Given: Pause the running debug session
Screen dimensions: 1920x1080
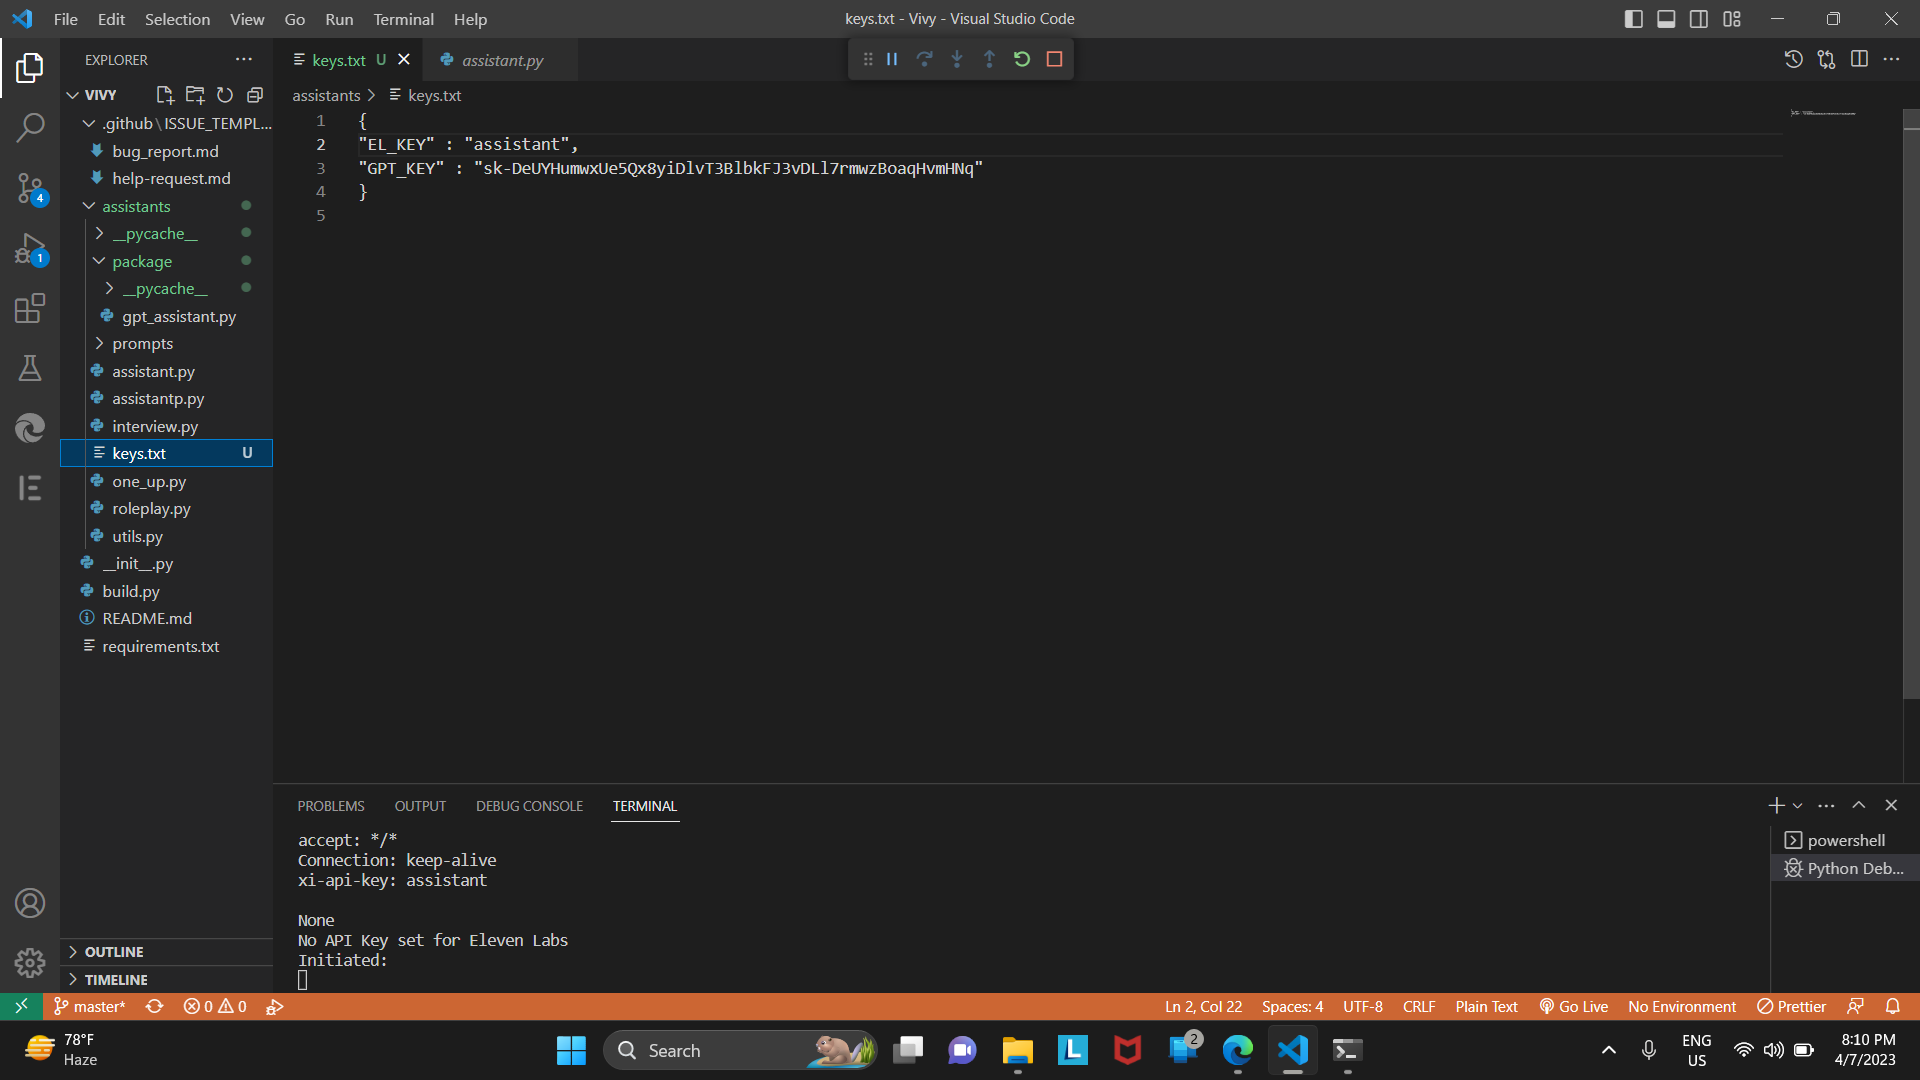Looking at the screenshot, I should (x=891, y=59).
